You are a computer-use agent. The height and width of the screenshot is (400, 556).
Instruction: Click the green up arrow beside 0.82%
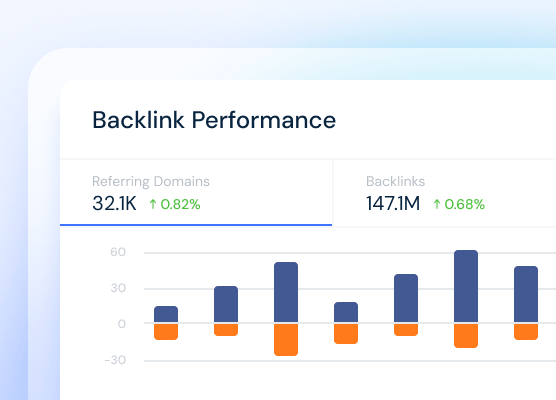click(153, 204)
